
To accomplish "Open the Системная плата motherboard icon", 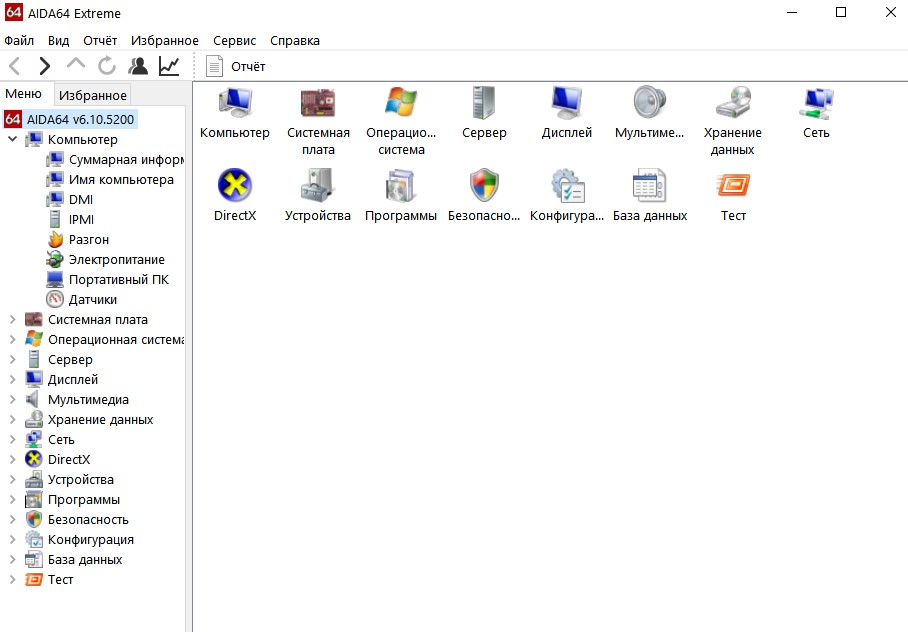I will tap(318, 103).
